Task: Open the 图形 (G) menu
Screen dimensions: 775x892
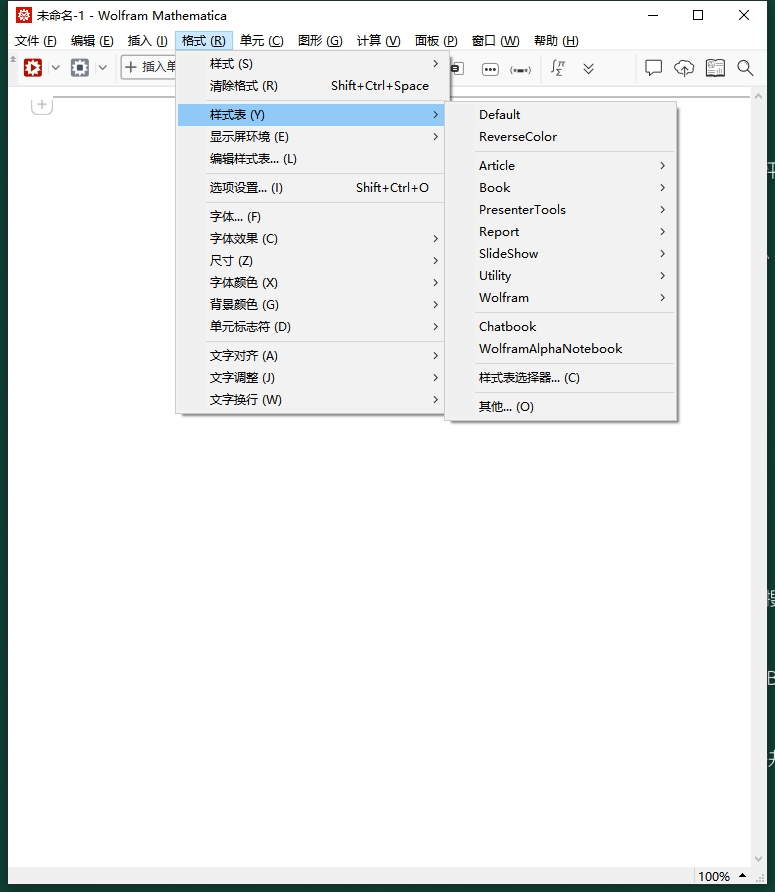Action: tap(320, 40)
